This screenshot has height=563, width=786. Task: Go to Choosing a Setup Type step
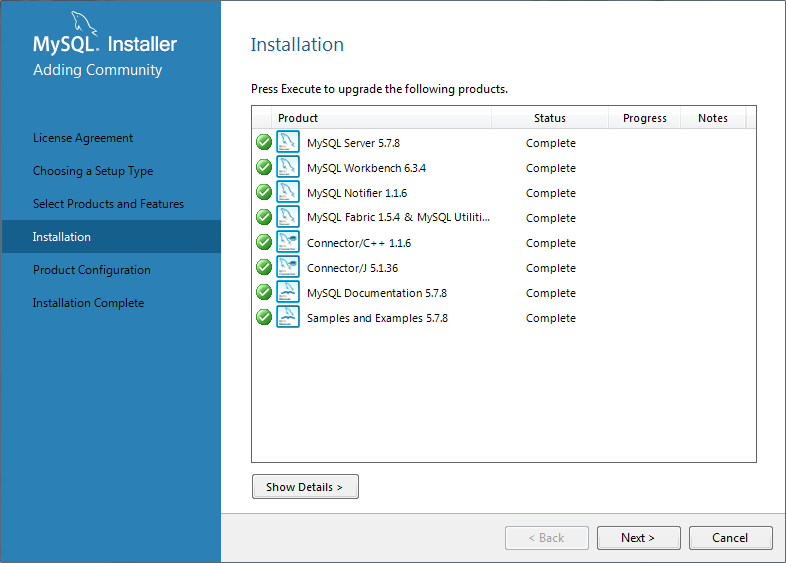93,171
